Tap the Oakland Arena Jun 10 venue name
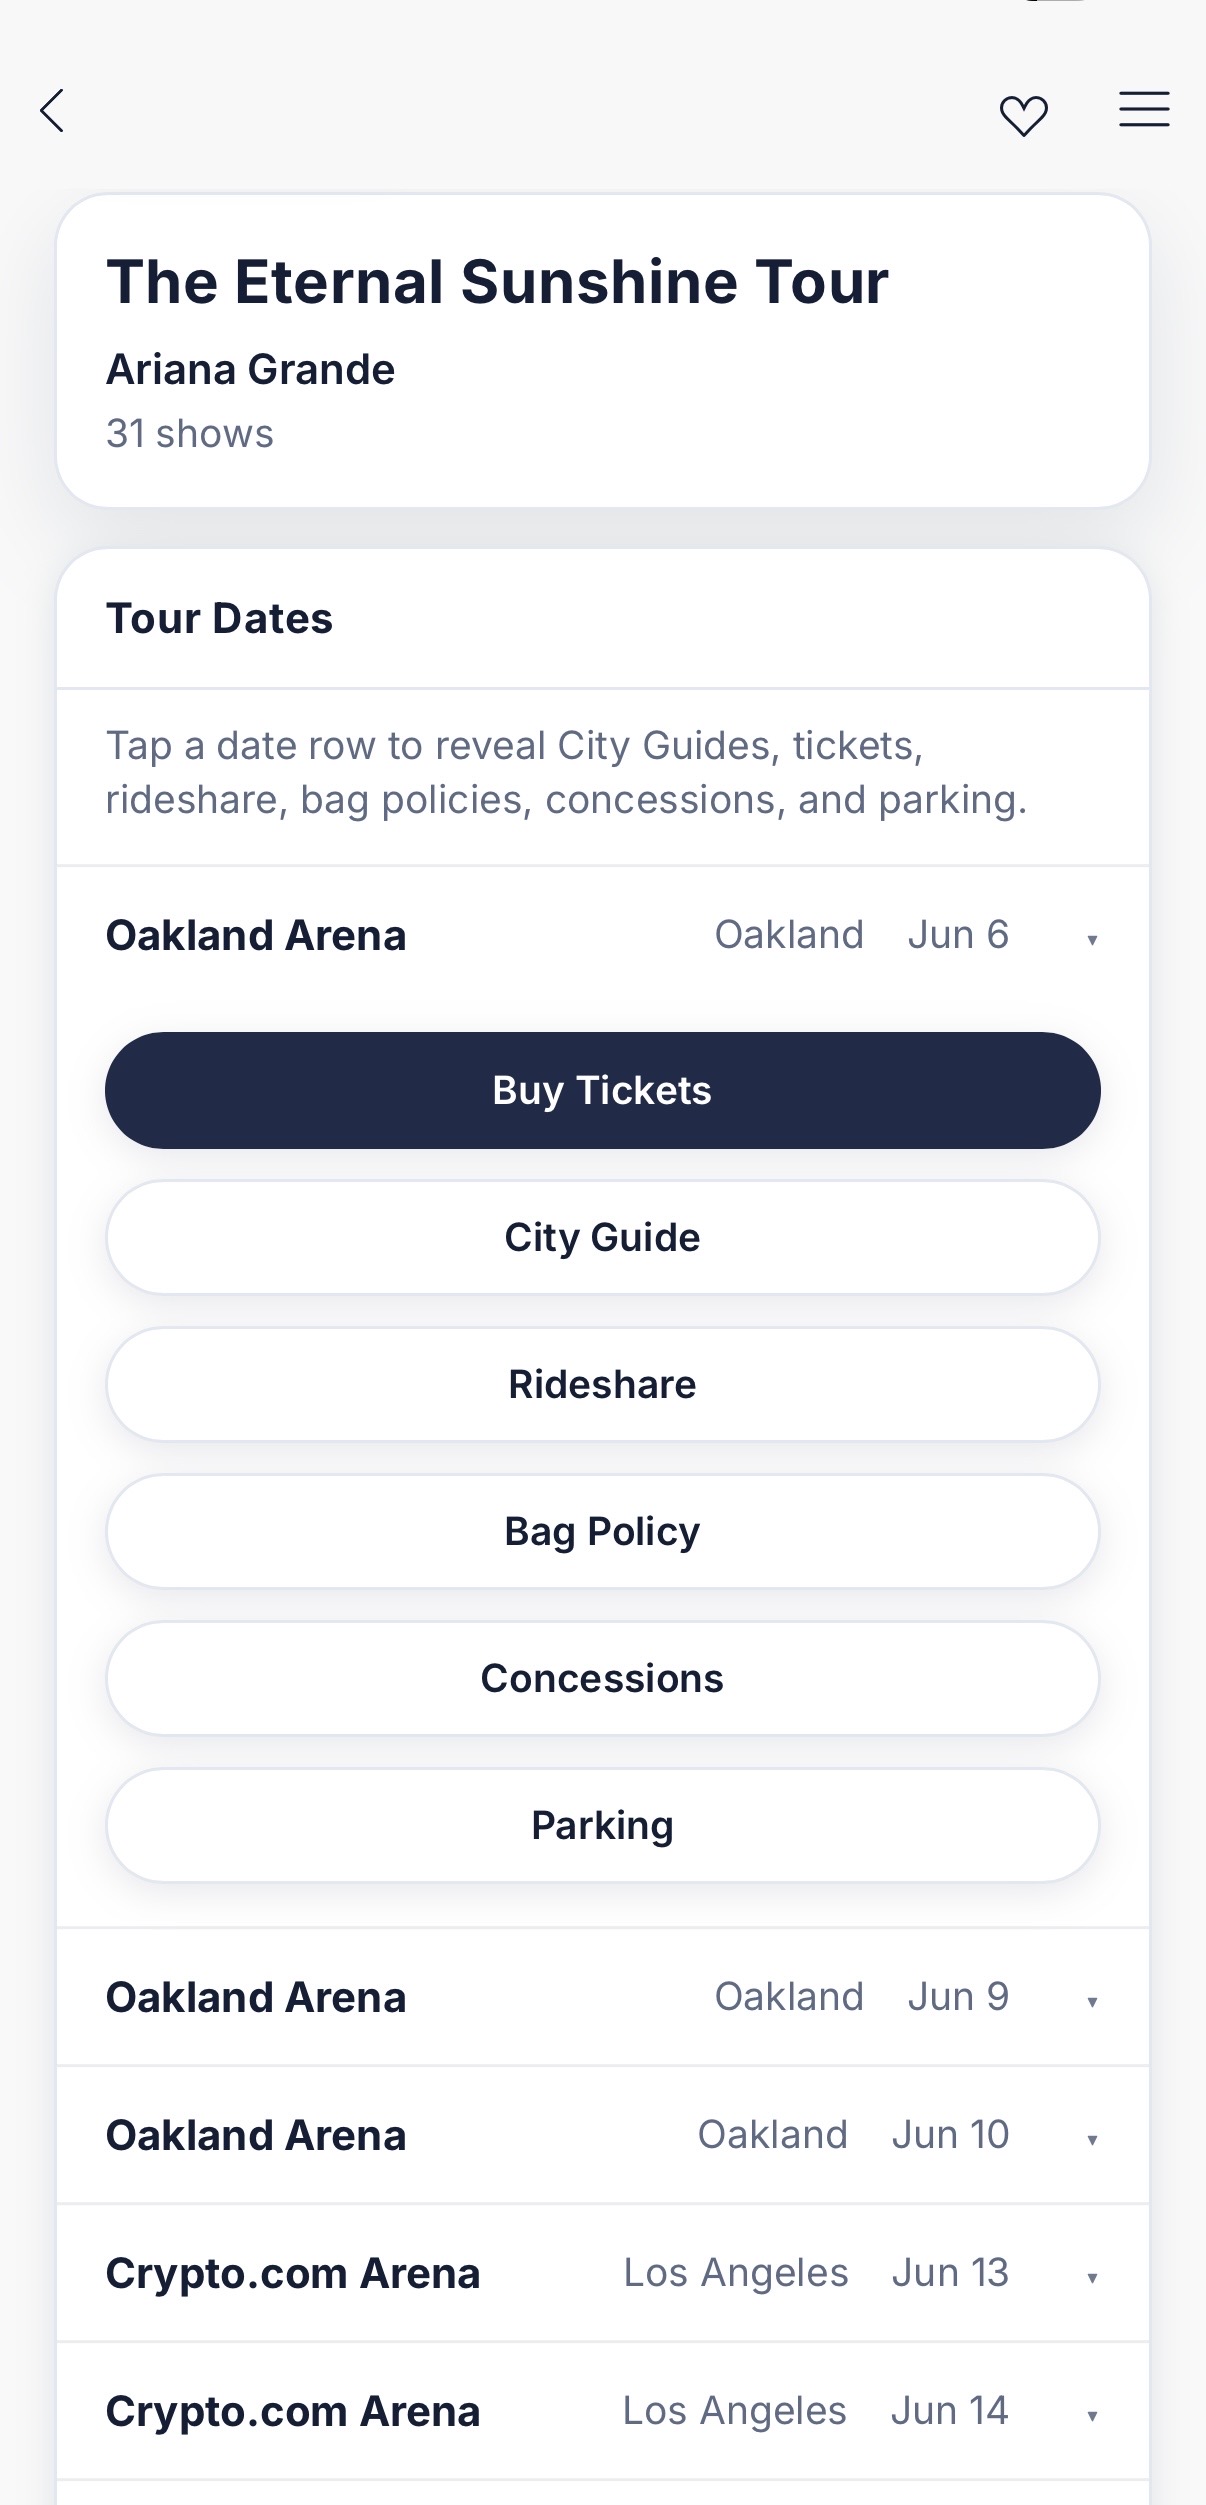Viewport: 1206px width, 2505px height. (x=256, y=2135)
